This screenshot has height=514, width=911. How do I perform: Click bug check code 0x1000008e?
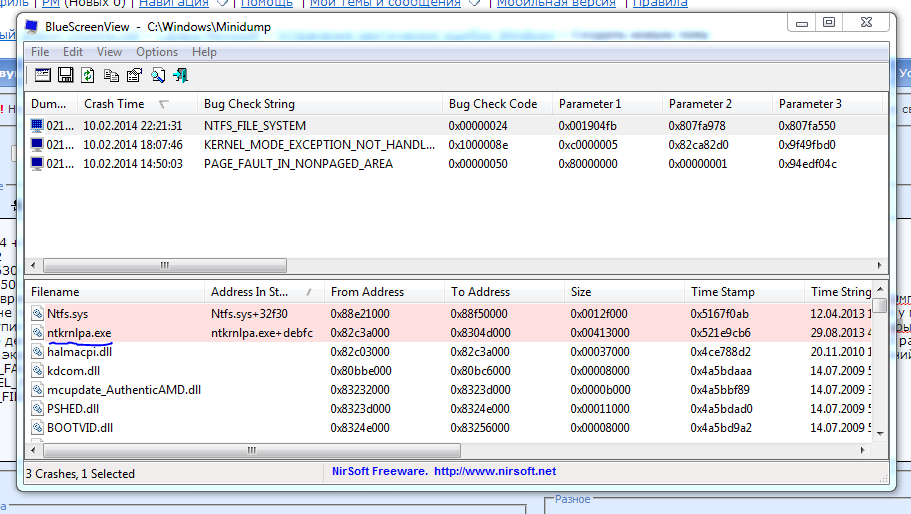point(478,145)
